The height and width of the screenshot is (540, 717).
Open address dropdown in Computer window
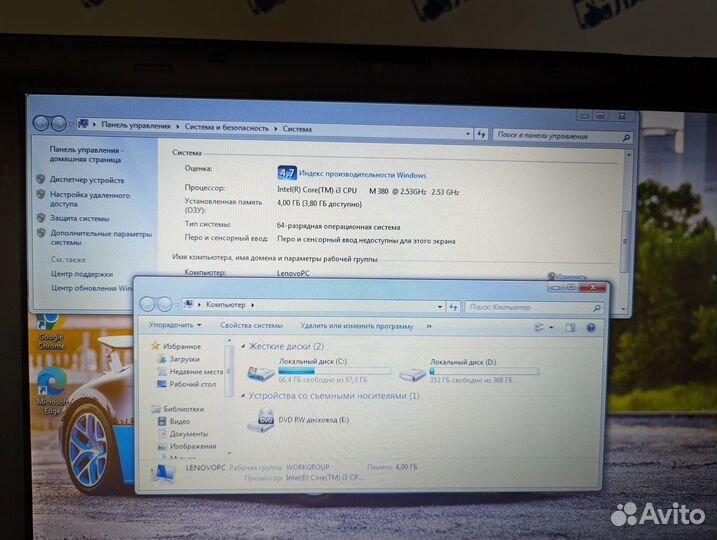click(440, 307)
